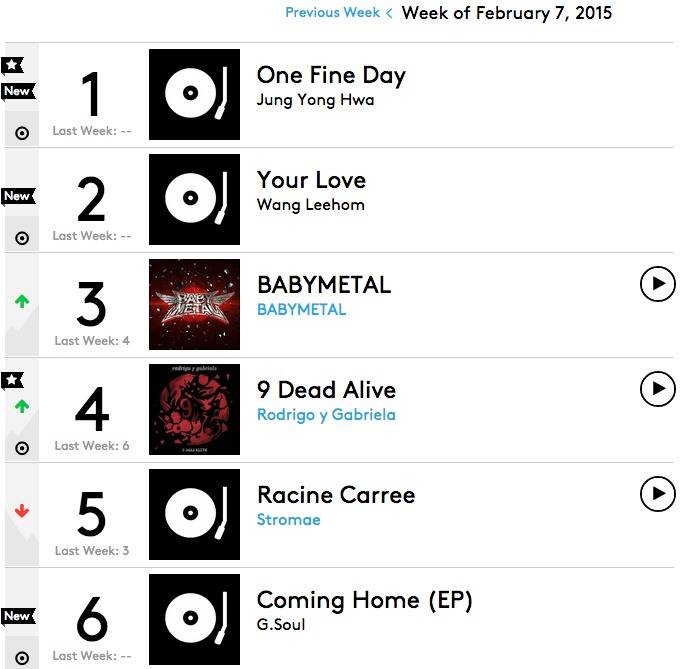The height and width of the screenshot is (669, 682).
Task: Expand details circle icon for 9 Dead Alive
Action: click(22, 448)
